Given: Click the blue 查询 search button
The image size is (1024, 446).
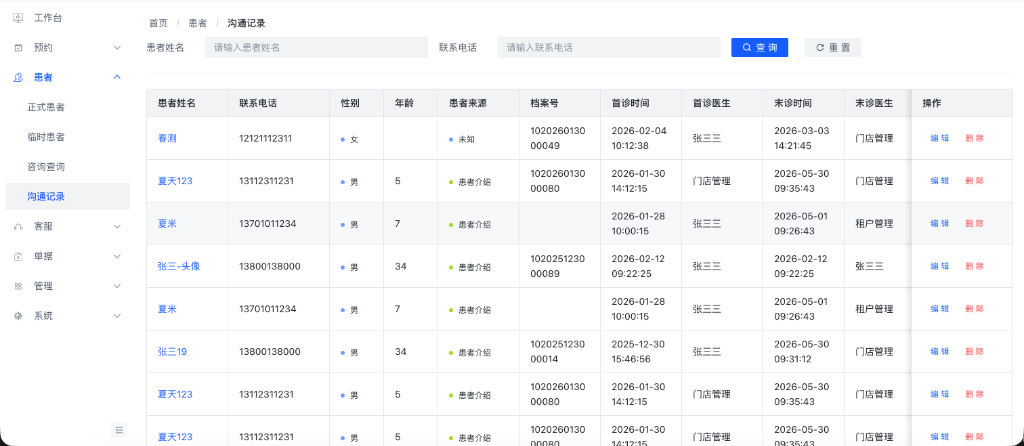Looking at the screenshot, I should (x=760, y=48).
